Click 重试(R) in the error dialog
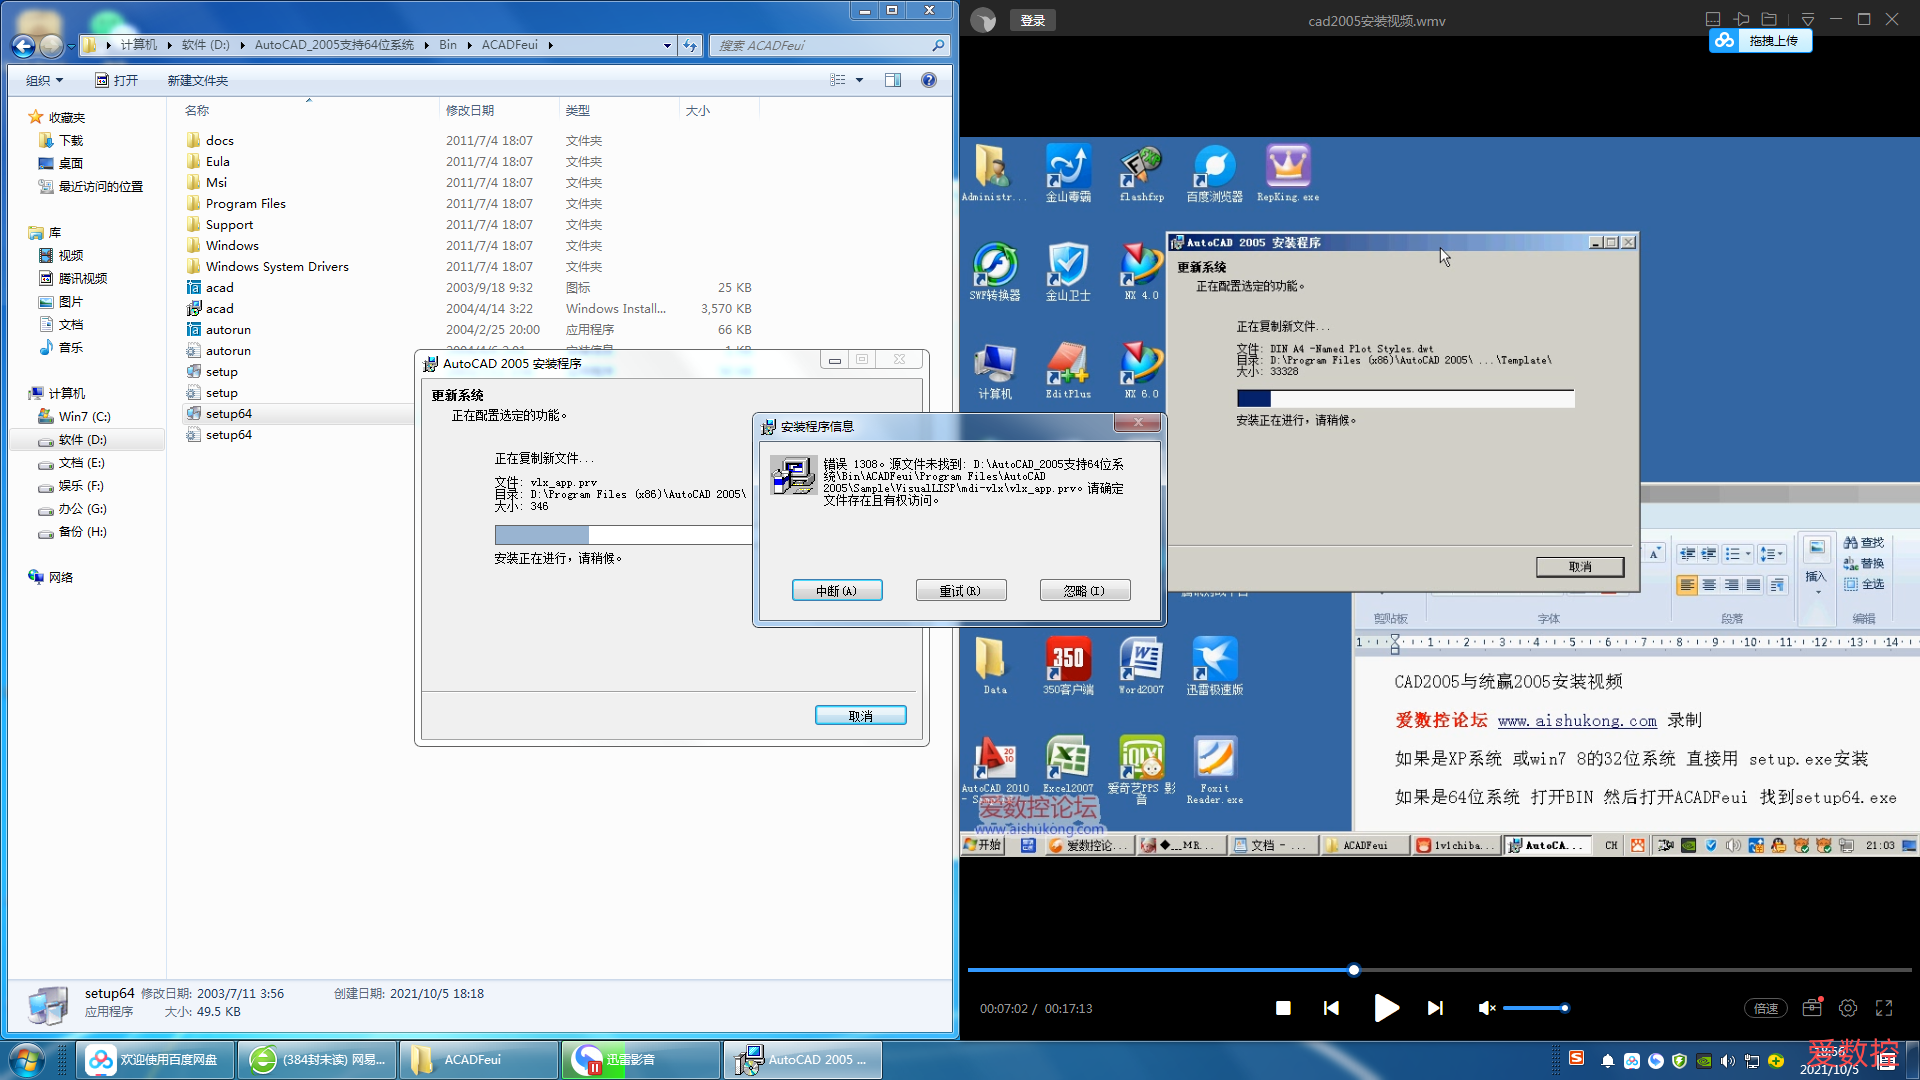1920x1080 pixels. 961,591
